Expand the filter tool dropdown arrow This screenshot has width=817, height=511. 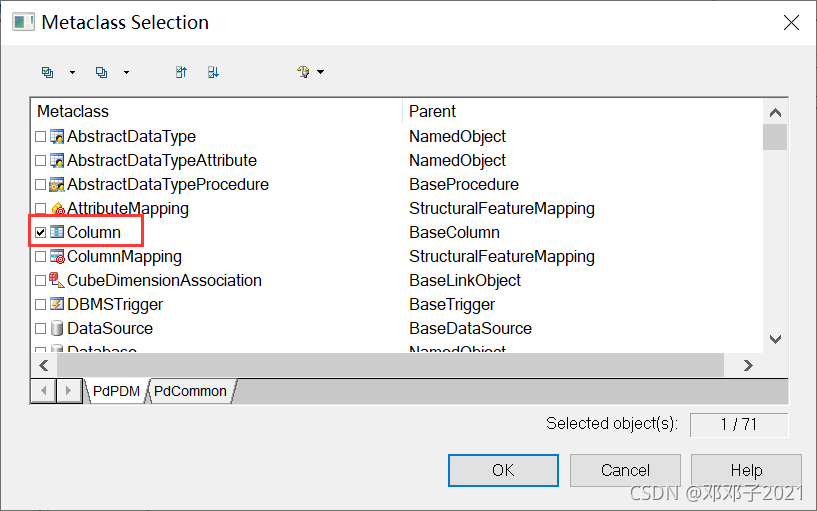pos(320,72)
